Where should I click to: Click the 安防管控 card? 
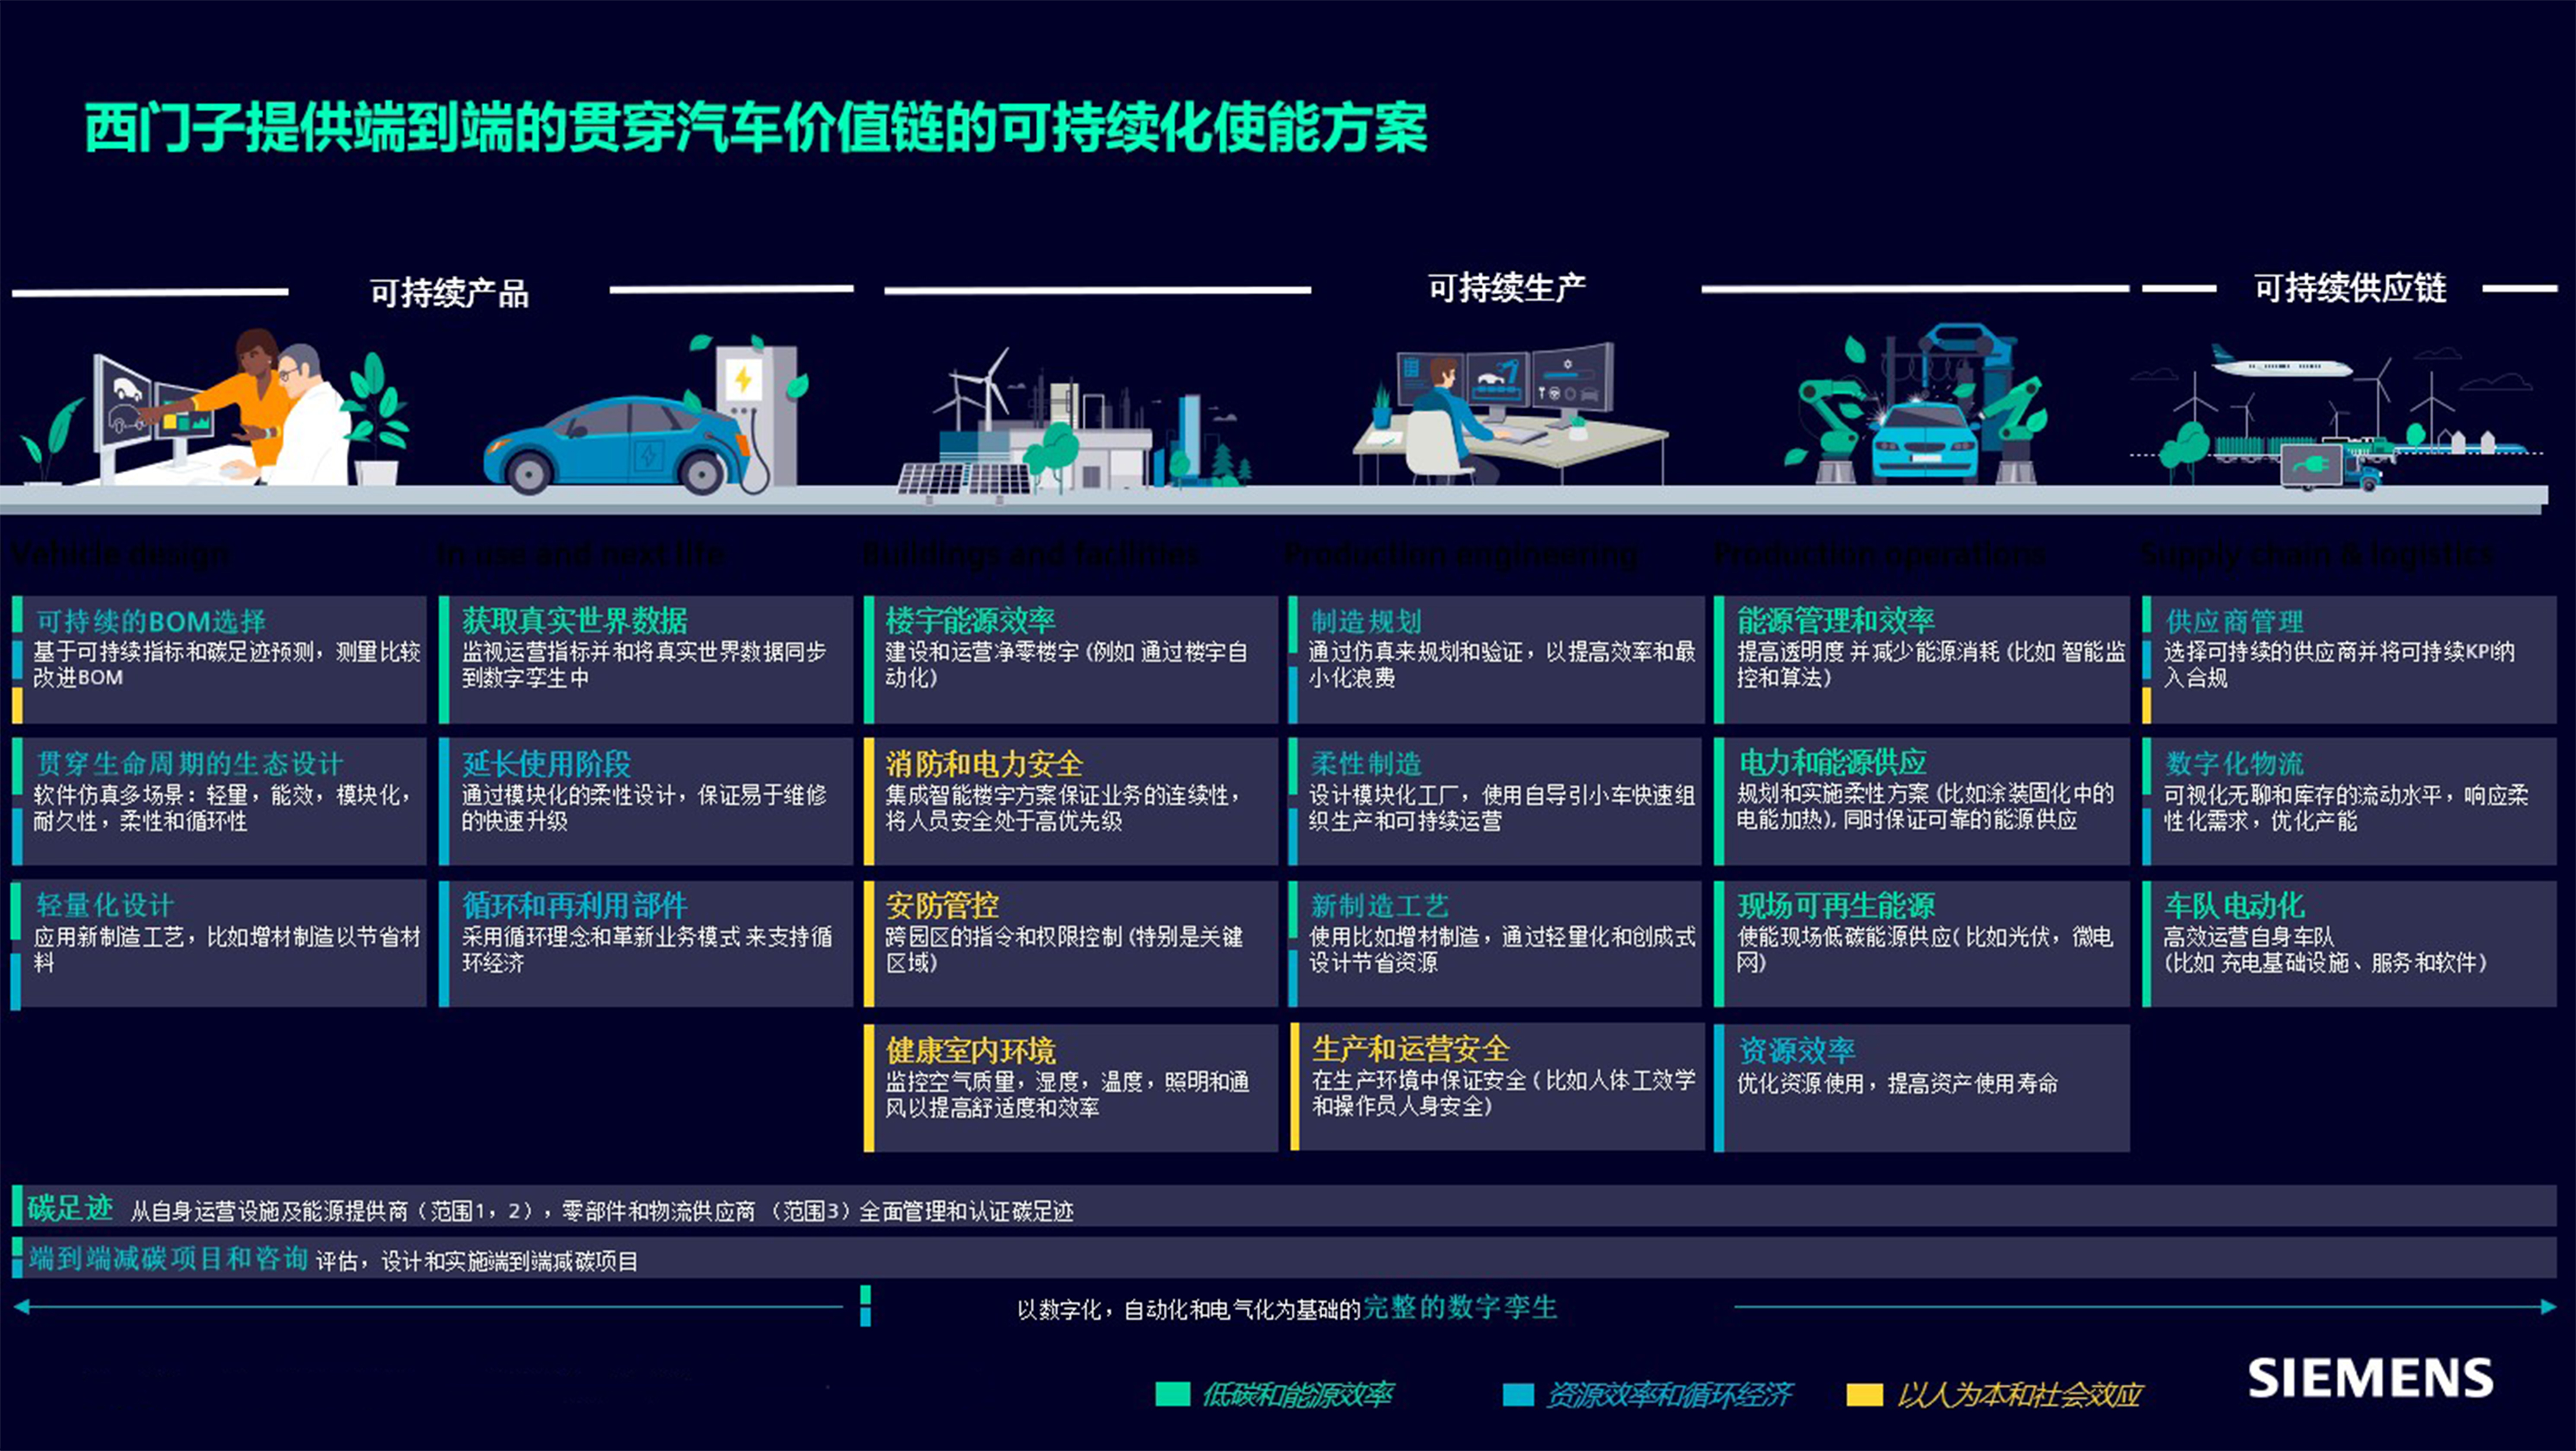tap(1071, 944)
